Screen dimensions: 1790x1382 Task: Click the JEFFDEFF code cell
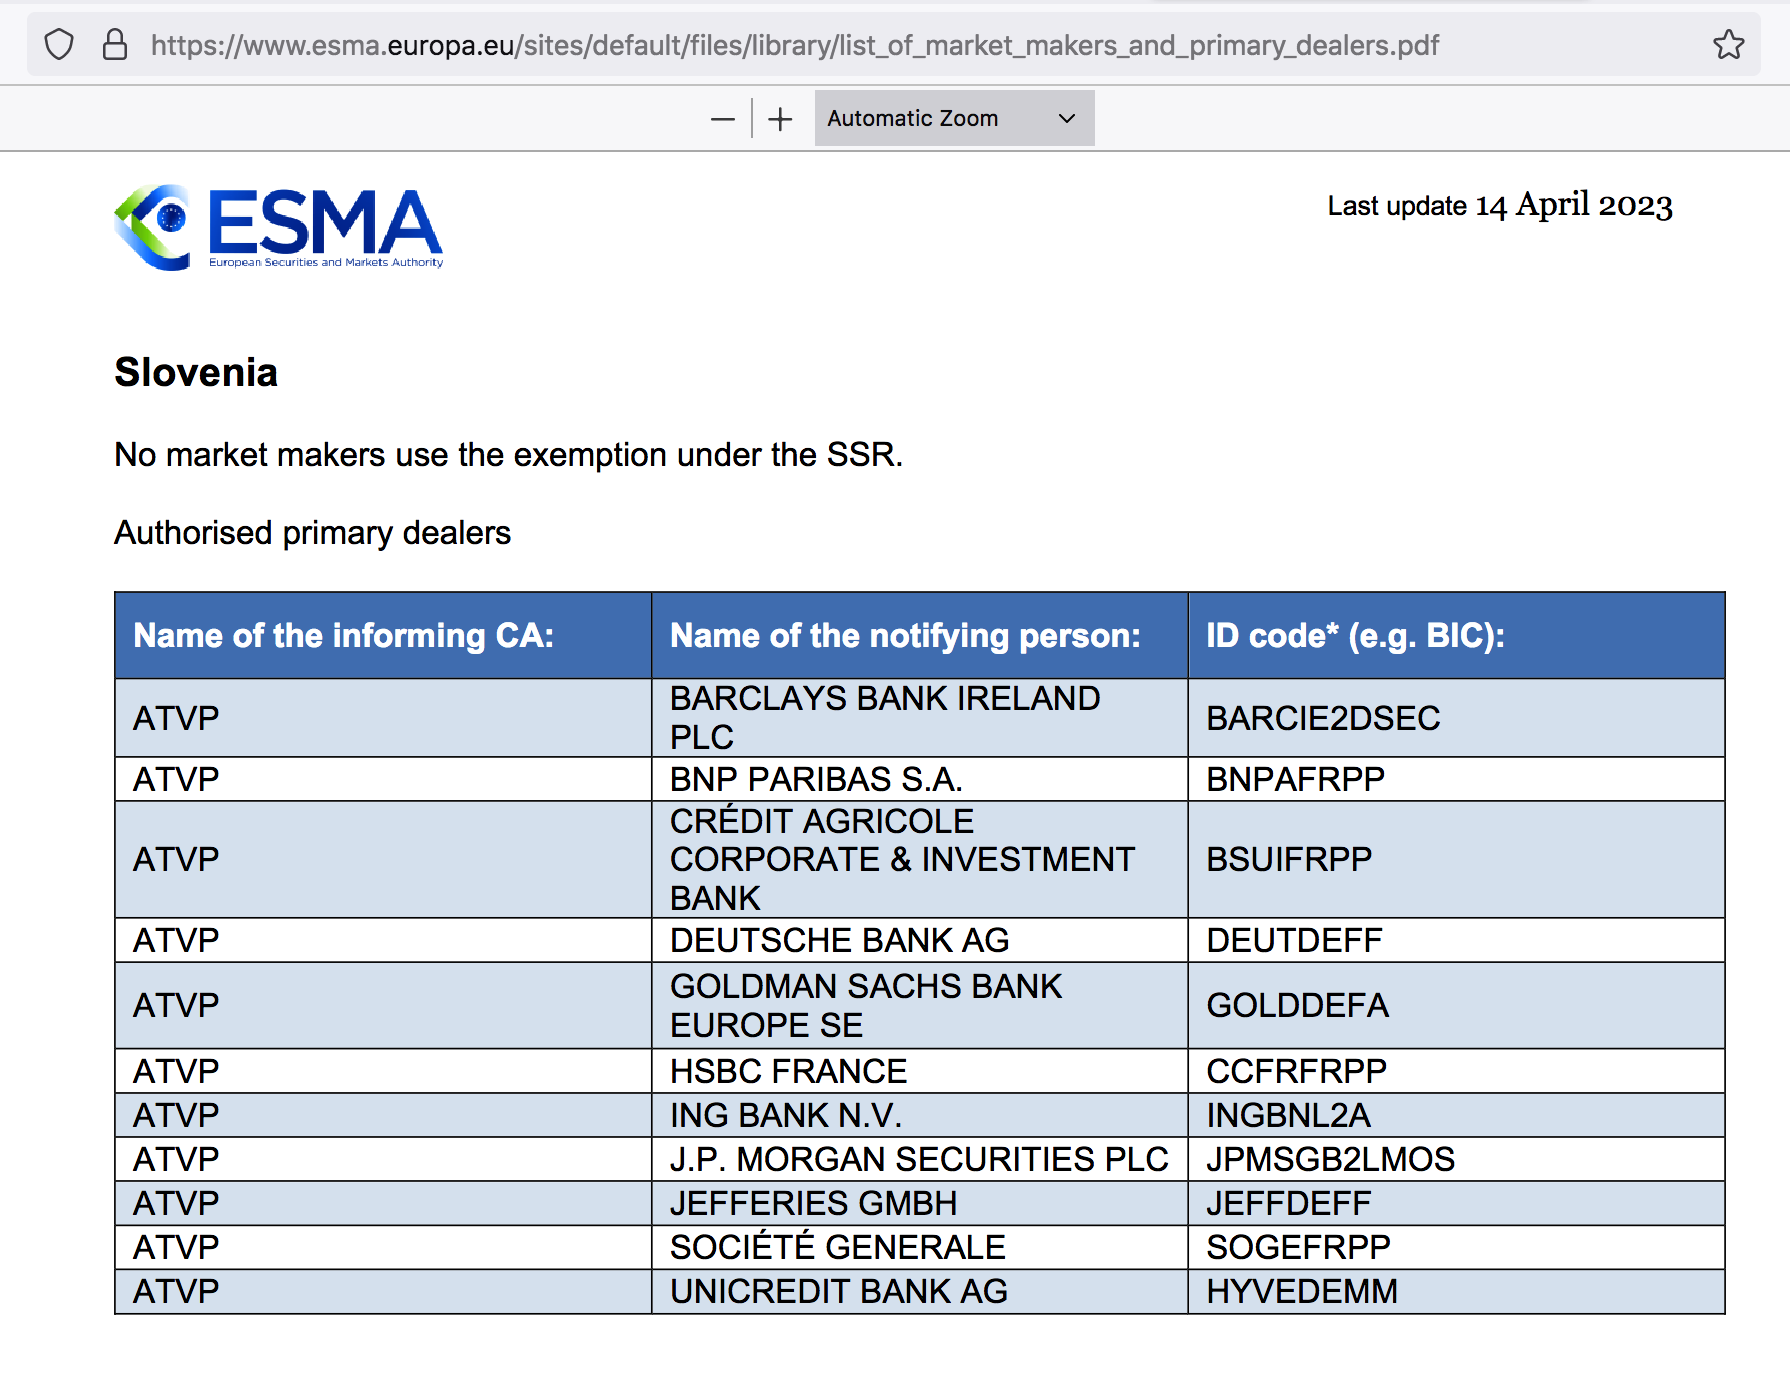(x=1456, y=1203)
